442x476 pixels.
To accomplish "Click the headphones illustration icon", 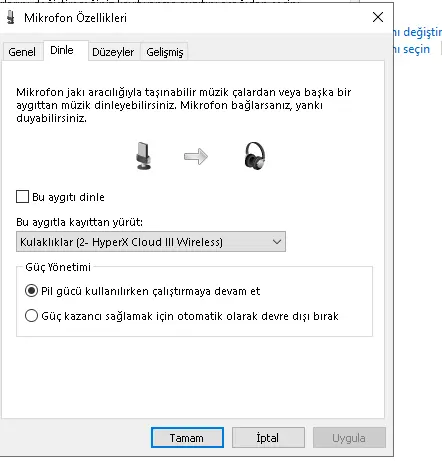I will point(255,156).
